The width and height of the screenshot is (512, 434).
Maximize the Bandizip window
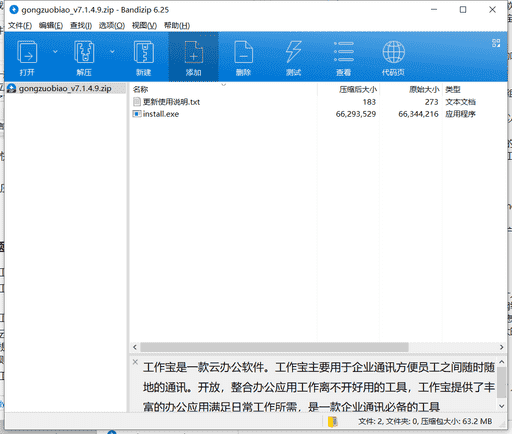[x=463, y=10]
